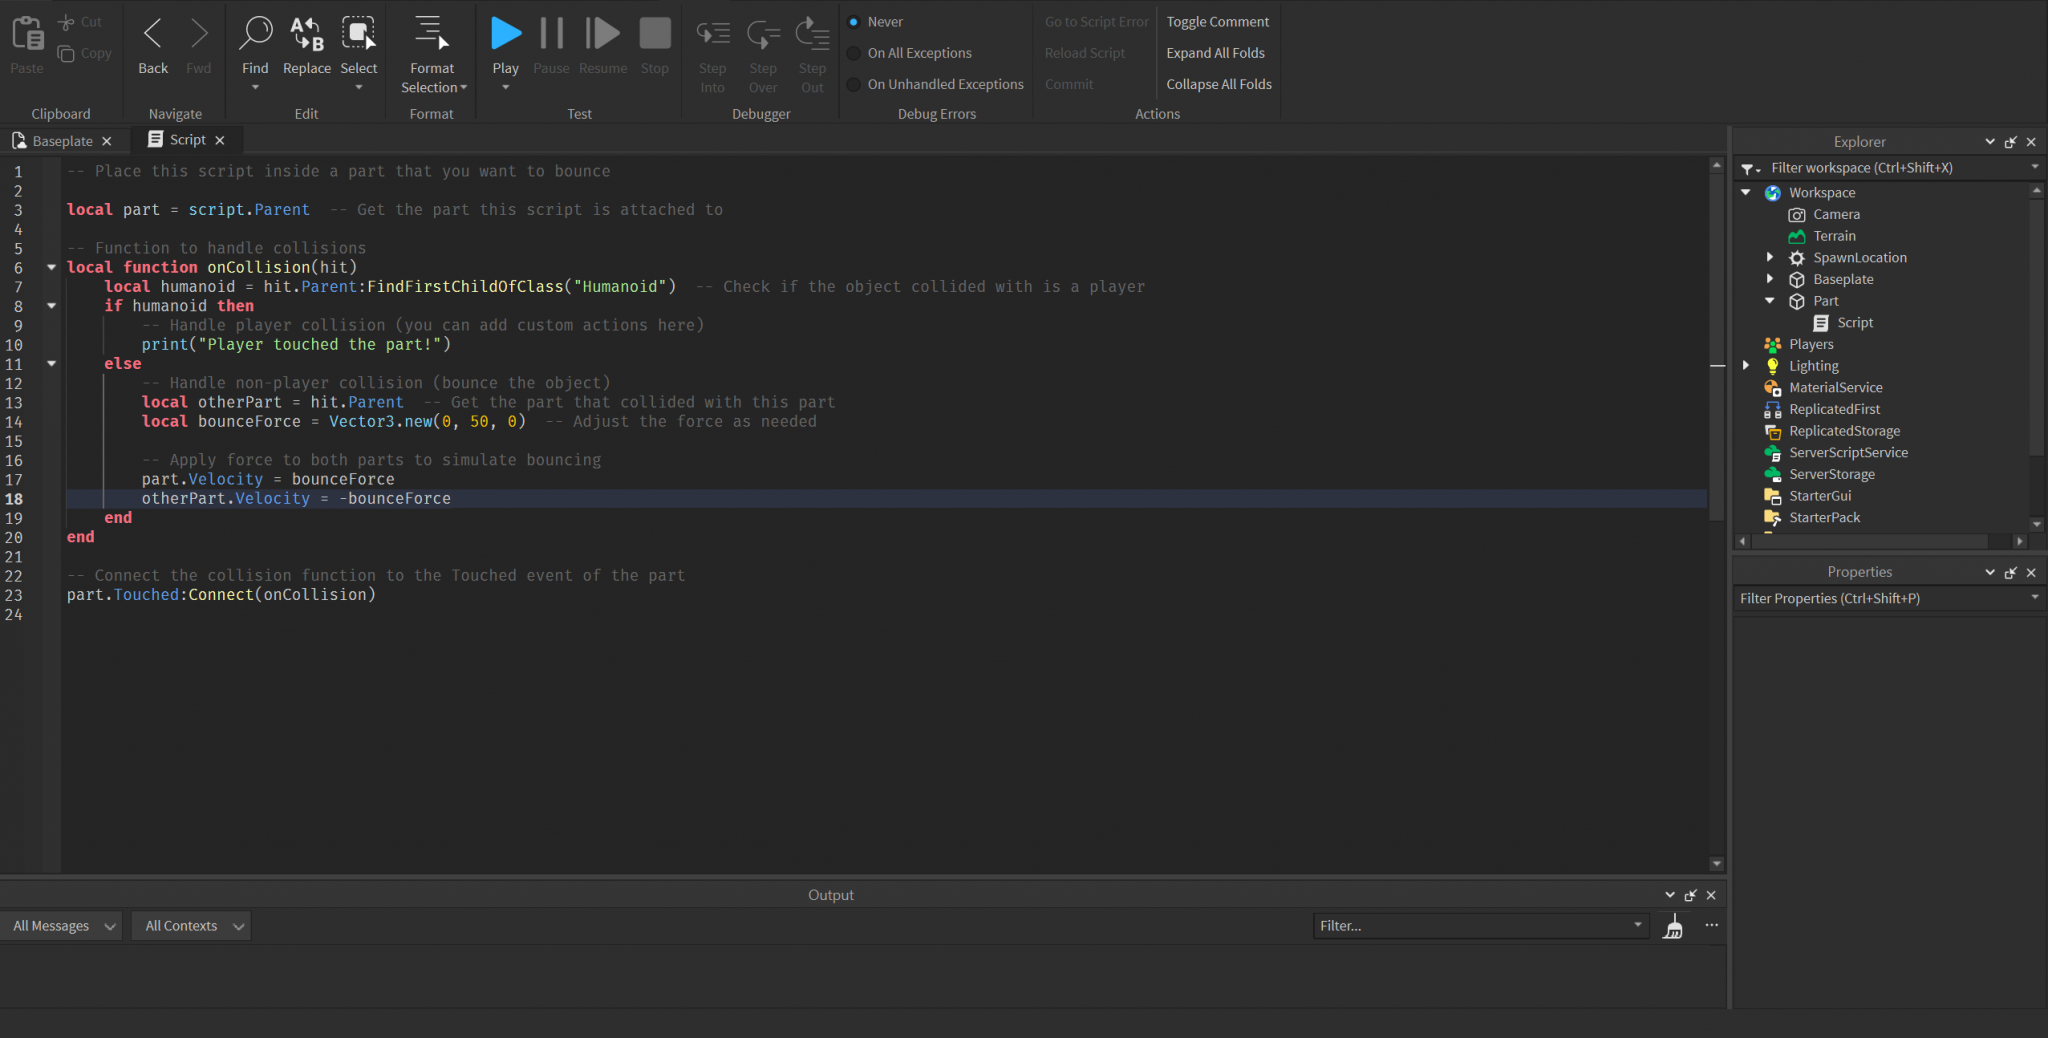Open the All Messages dropdown in Output
Viewport: 2048px width, 1038px height.
pyautogui.click(x=62, y=925)
